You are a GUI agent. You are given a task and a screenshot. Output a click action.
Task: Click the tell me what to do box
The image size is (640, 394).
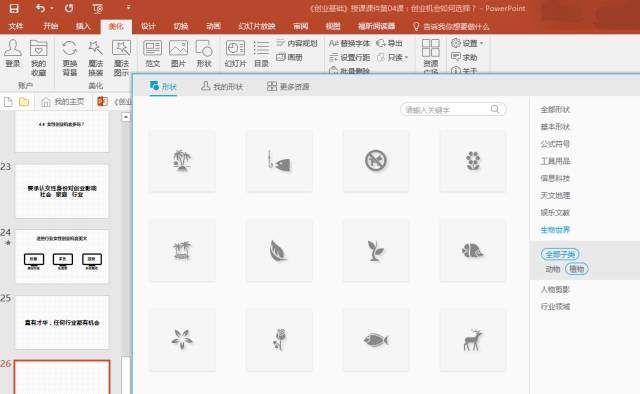[x=451, y=27]
